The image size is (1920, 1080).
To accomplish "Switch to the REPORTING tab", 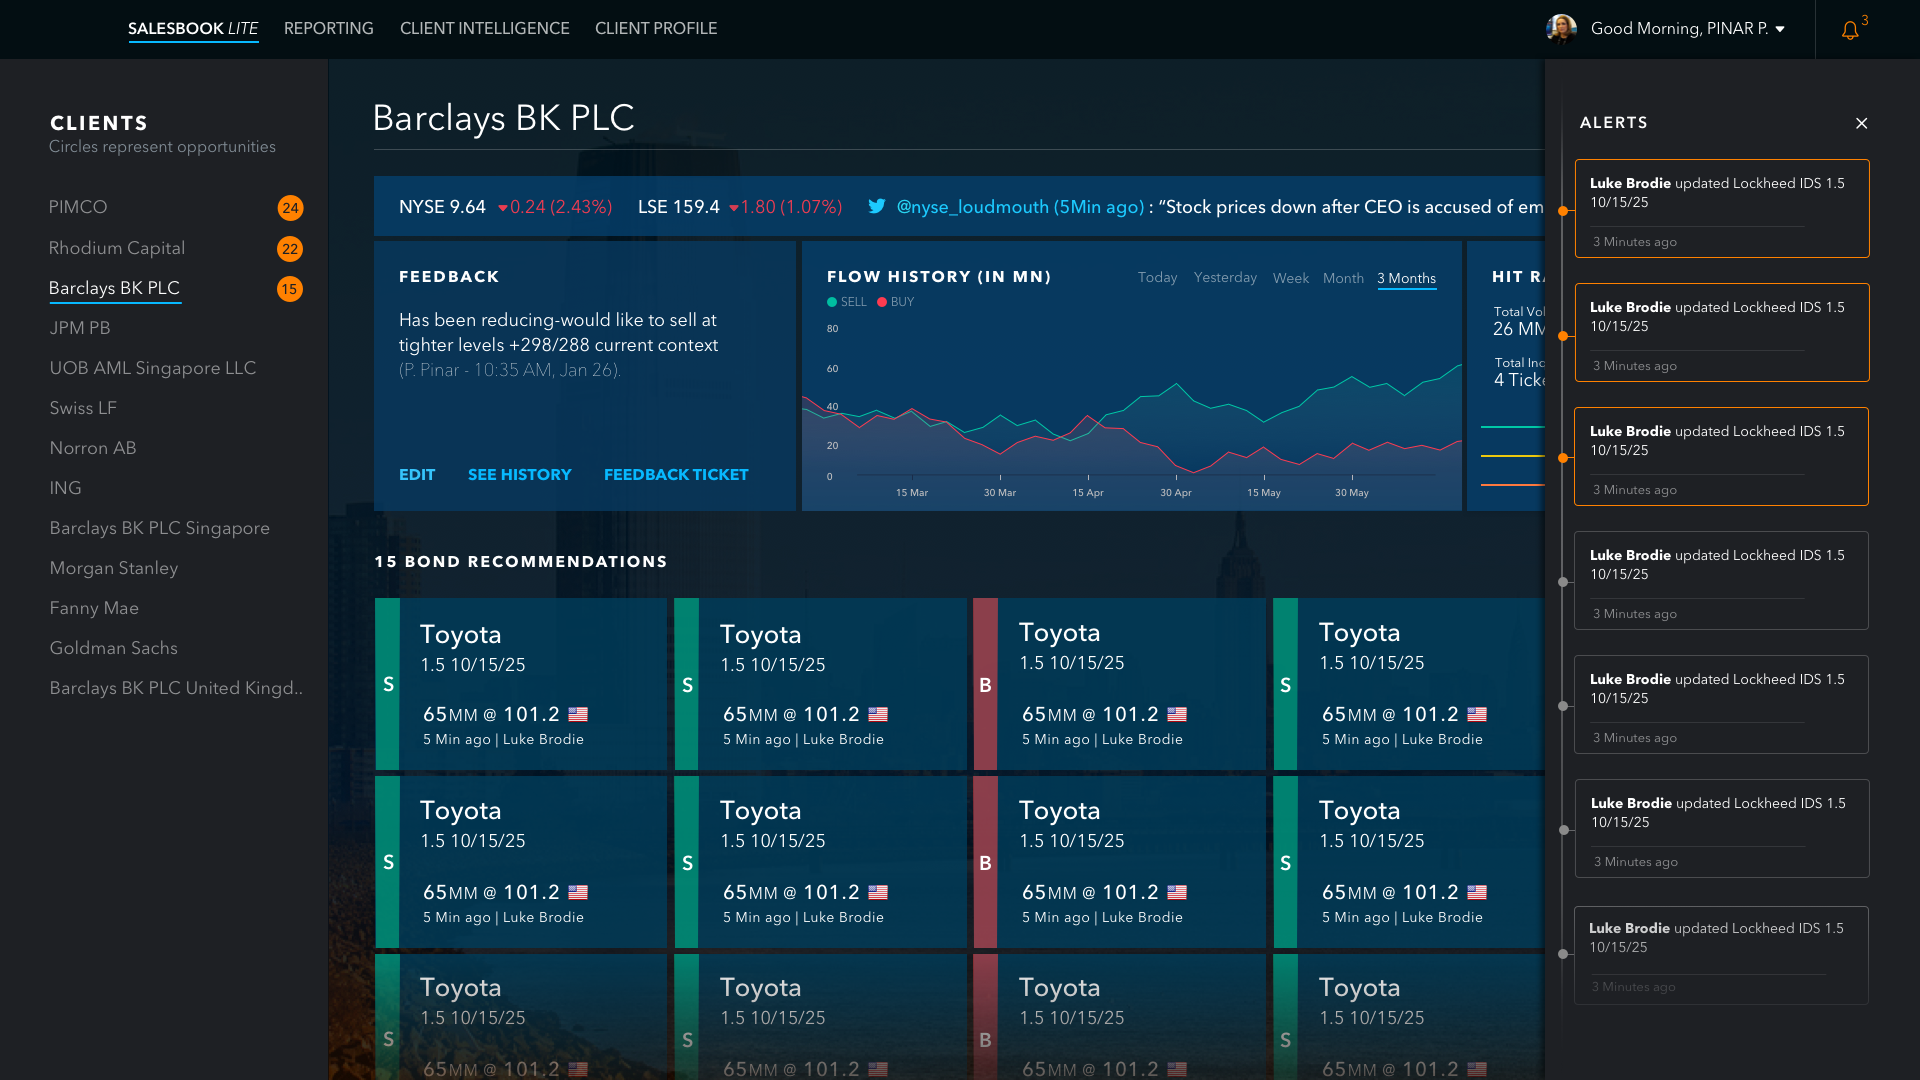I will point(329,29).
